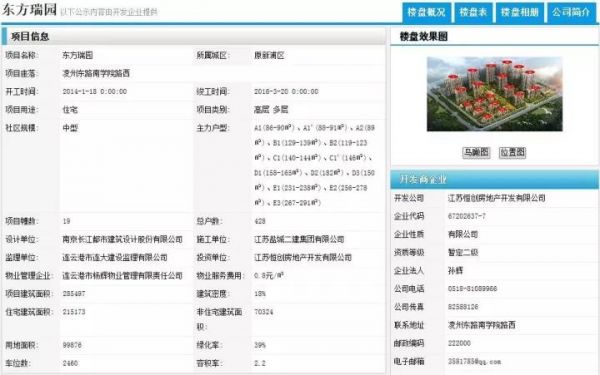Go to the 公司简介 tab
This screenshot has height=375, width=600.
[571, 13]
